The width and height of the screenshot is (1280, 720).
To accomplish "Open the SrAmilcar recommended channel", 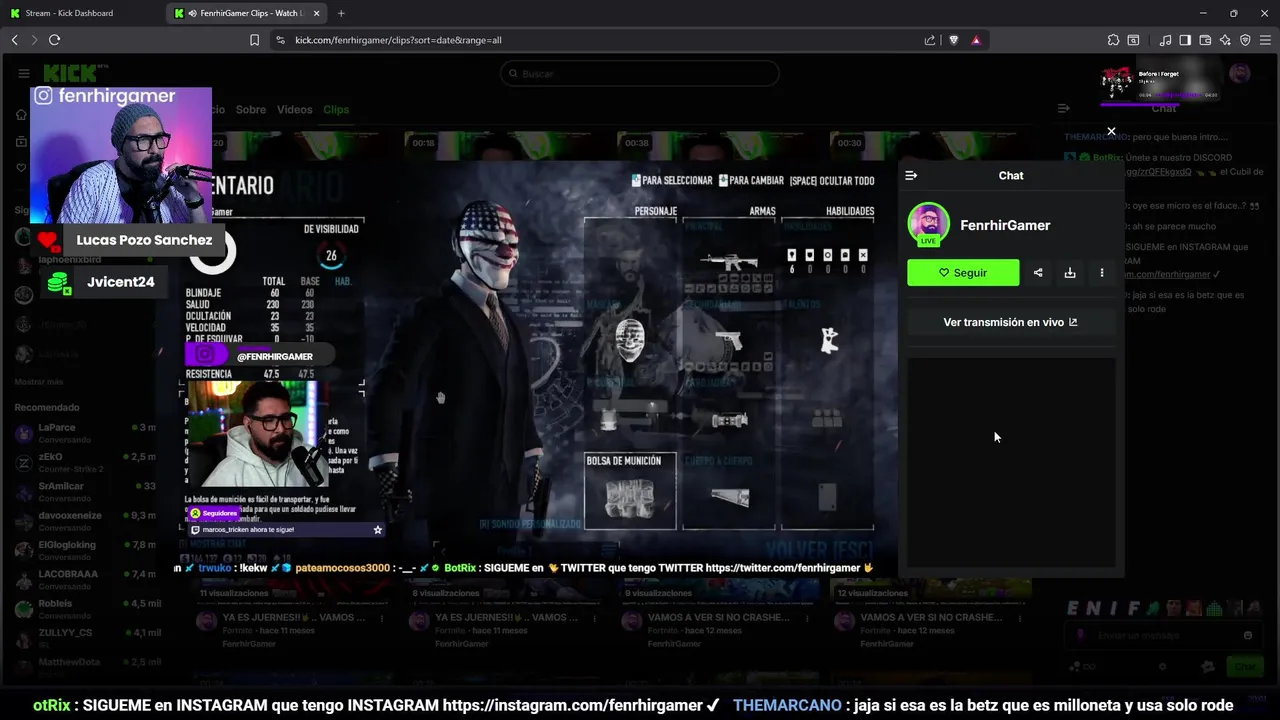I will click(x=86, y=491).
